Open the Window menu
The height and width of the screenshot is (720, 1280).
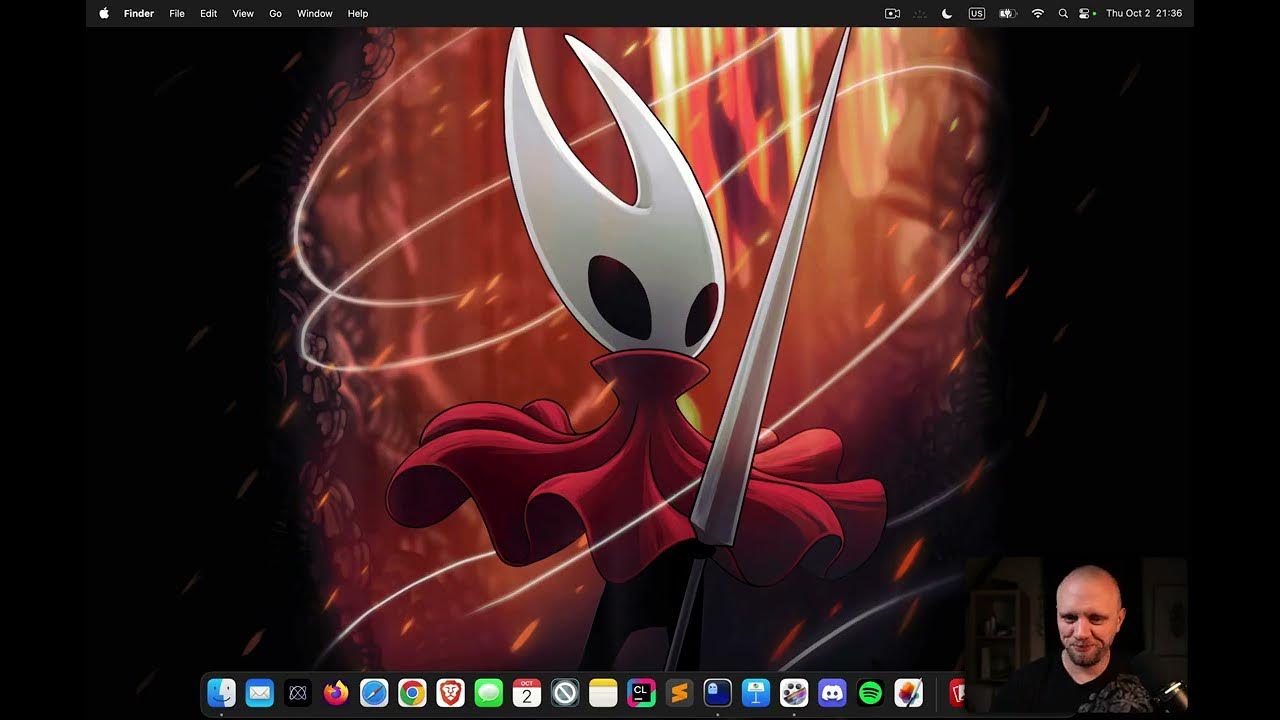(315, 13)
